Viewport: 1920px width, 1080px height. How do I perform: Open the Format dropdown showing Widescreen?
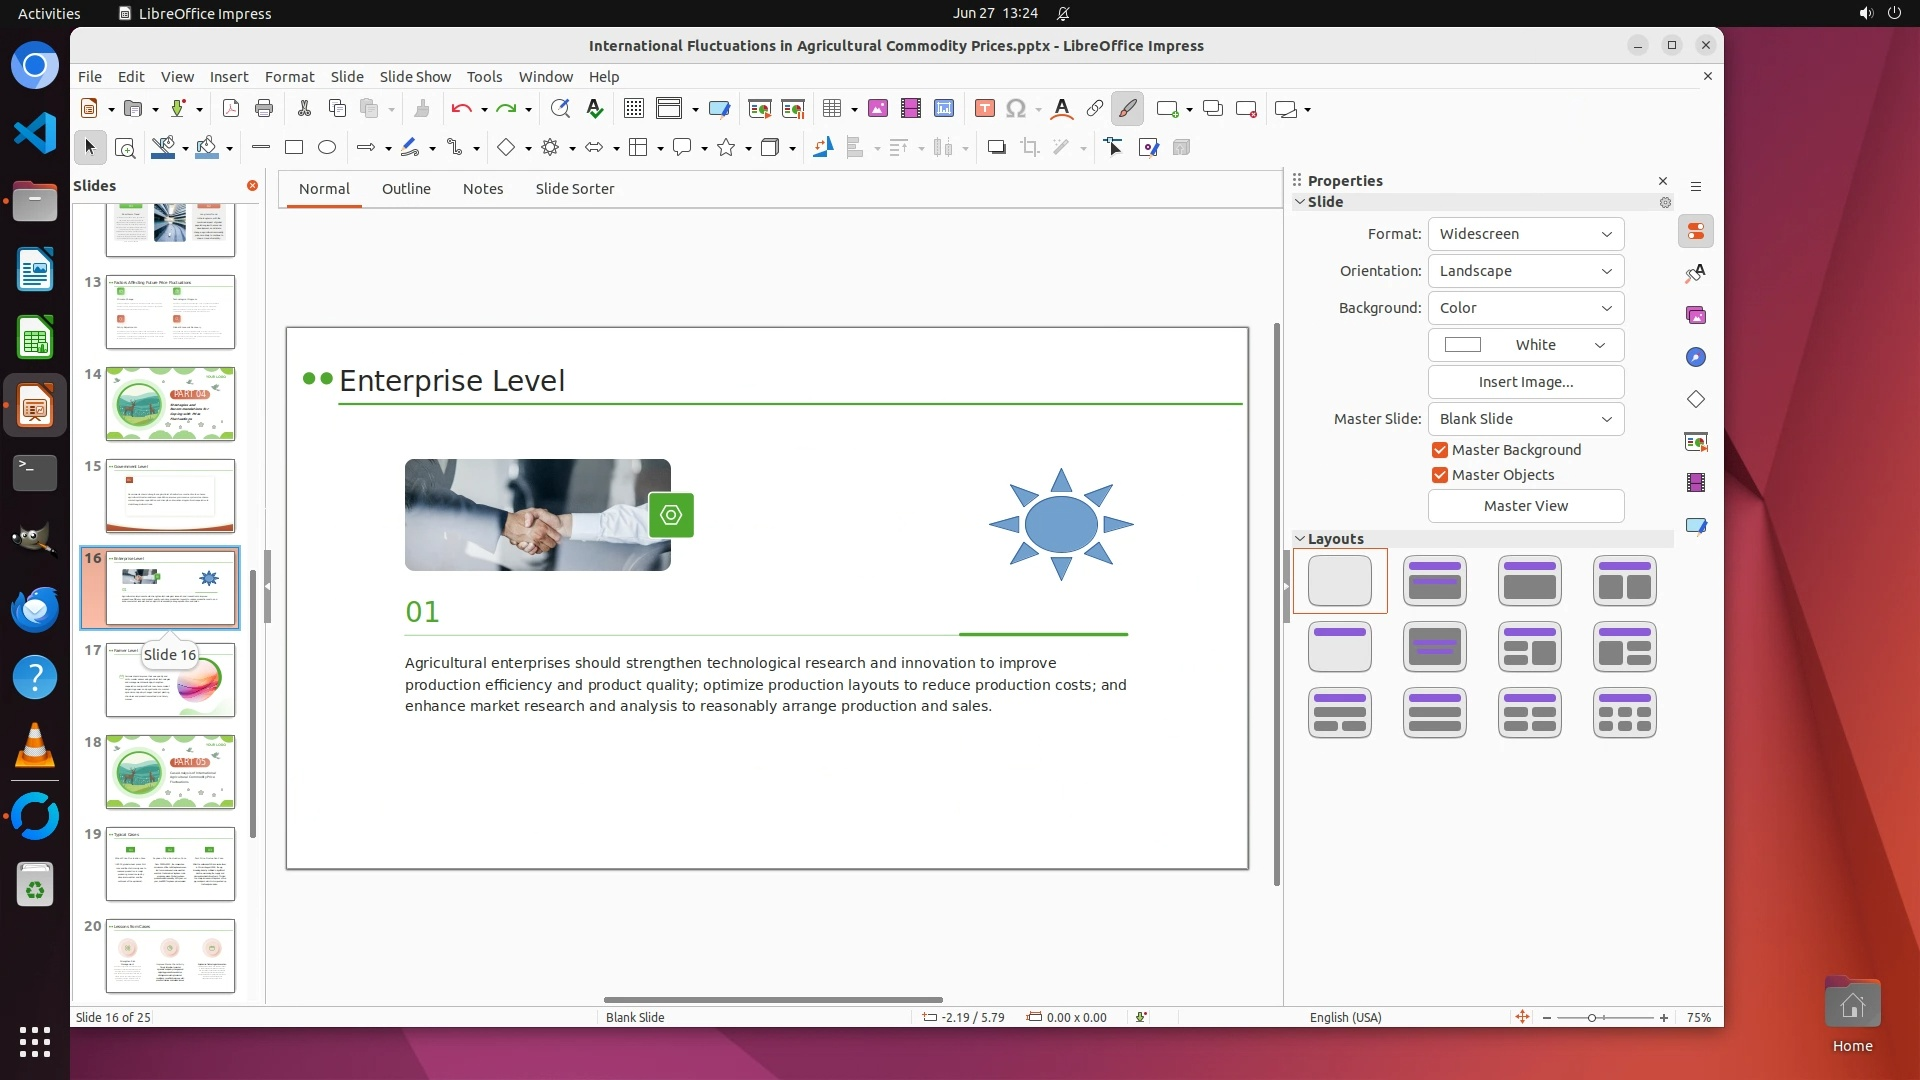click(1525, 234)
